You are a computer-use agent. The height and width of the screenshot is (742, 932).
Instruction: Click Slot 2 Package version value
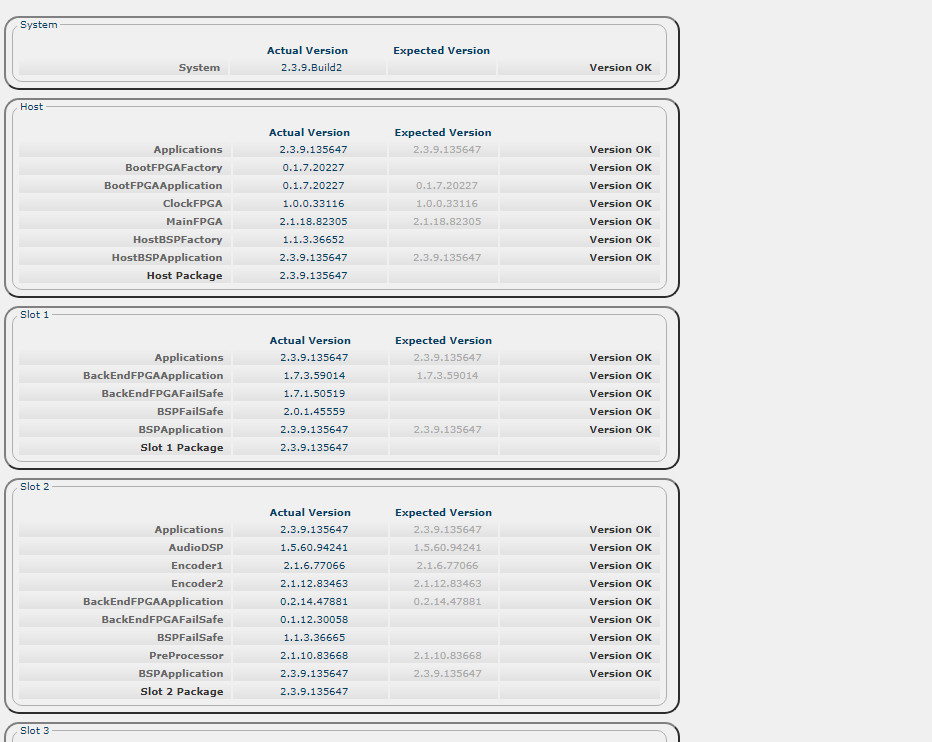314,691
